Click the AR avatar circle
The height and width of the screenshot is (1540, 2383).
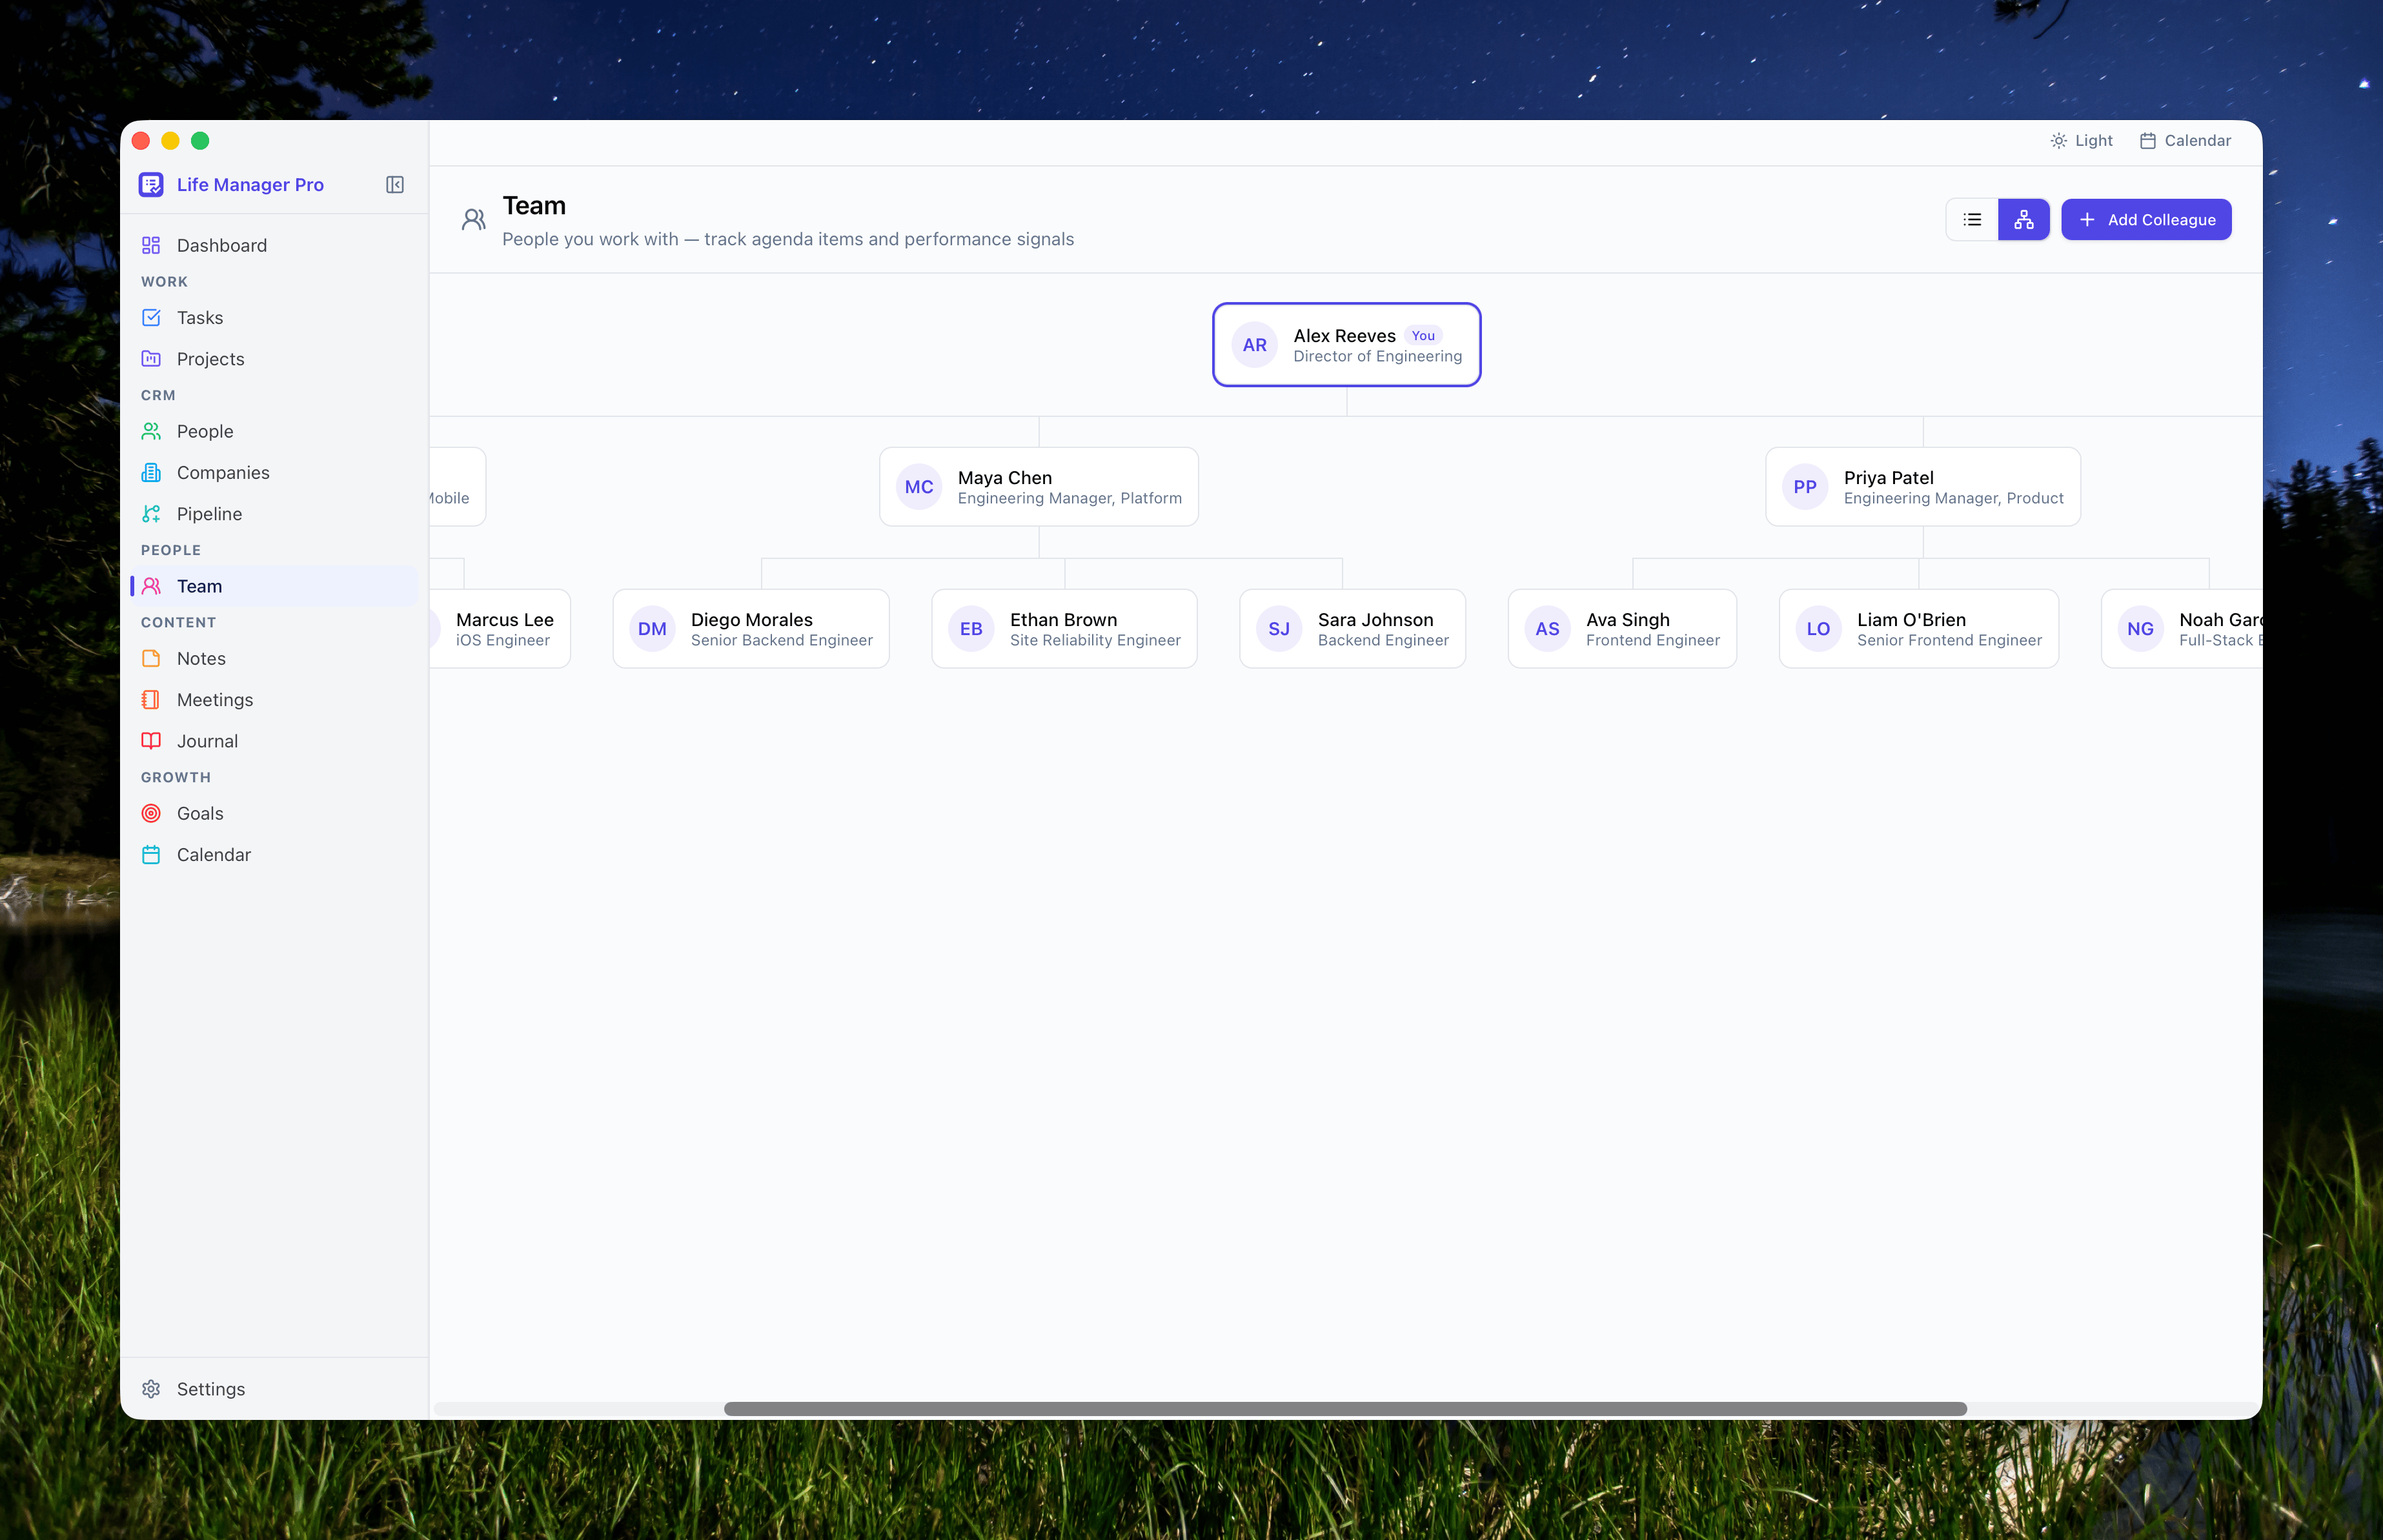point(1254,345)
